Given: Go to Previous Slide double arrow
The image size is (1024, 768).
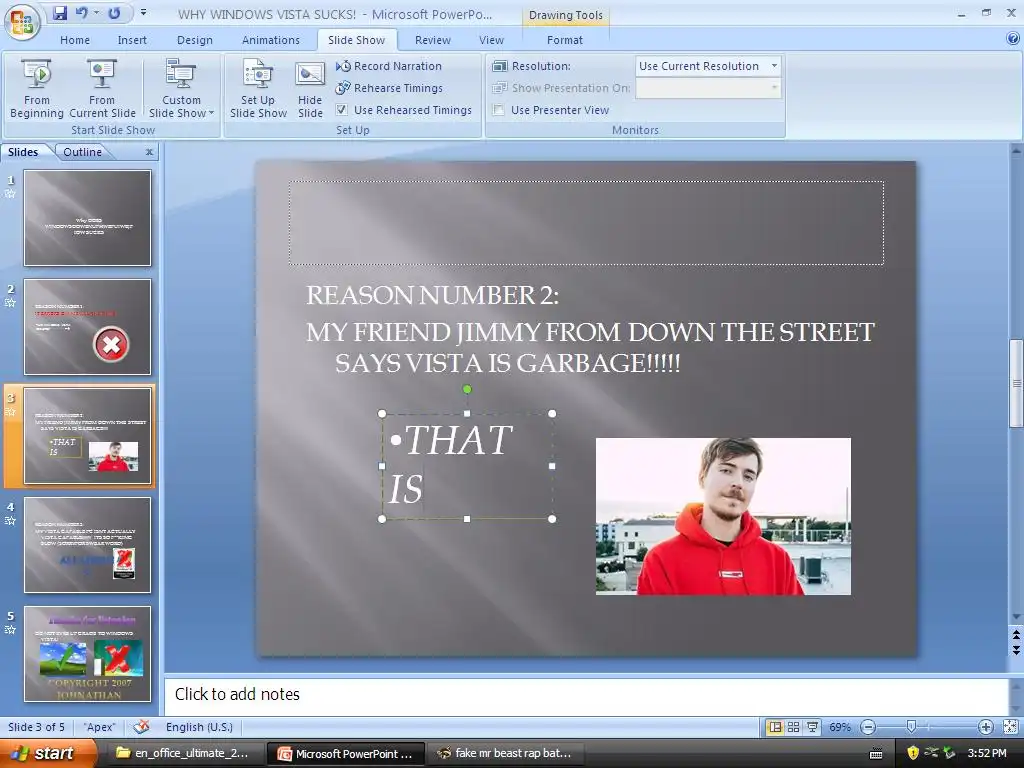Looking at the screenshot, I should (1016, 635).
